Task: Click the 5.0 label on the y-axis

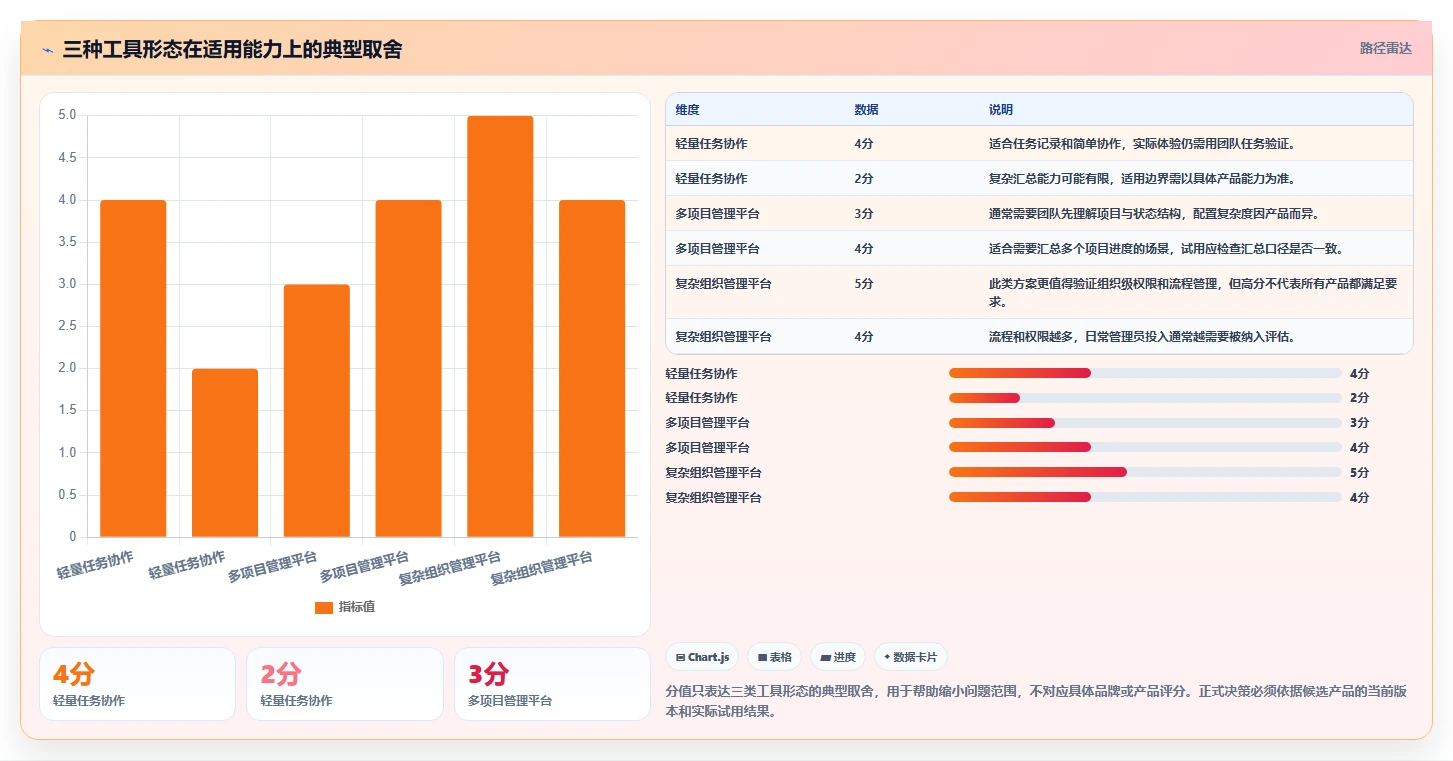Action: tap(67, 115)
